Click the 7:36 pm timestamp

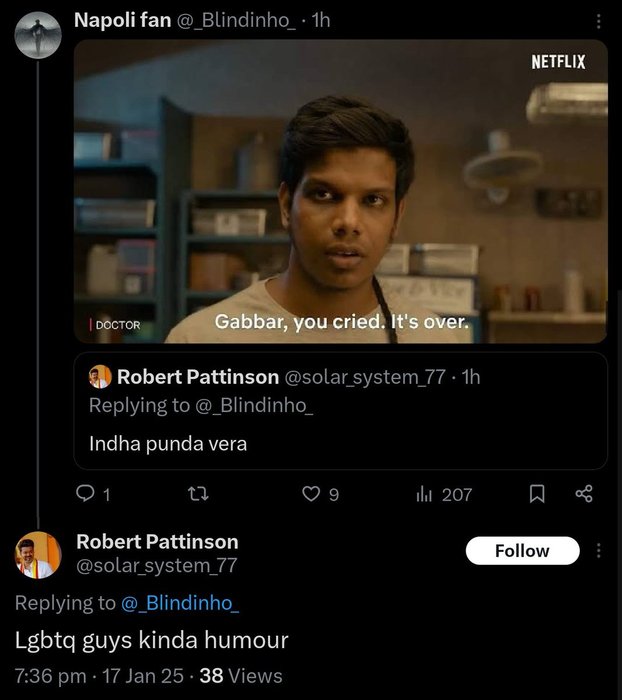(50, 676)
